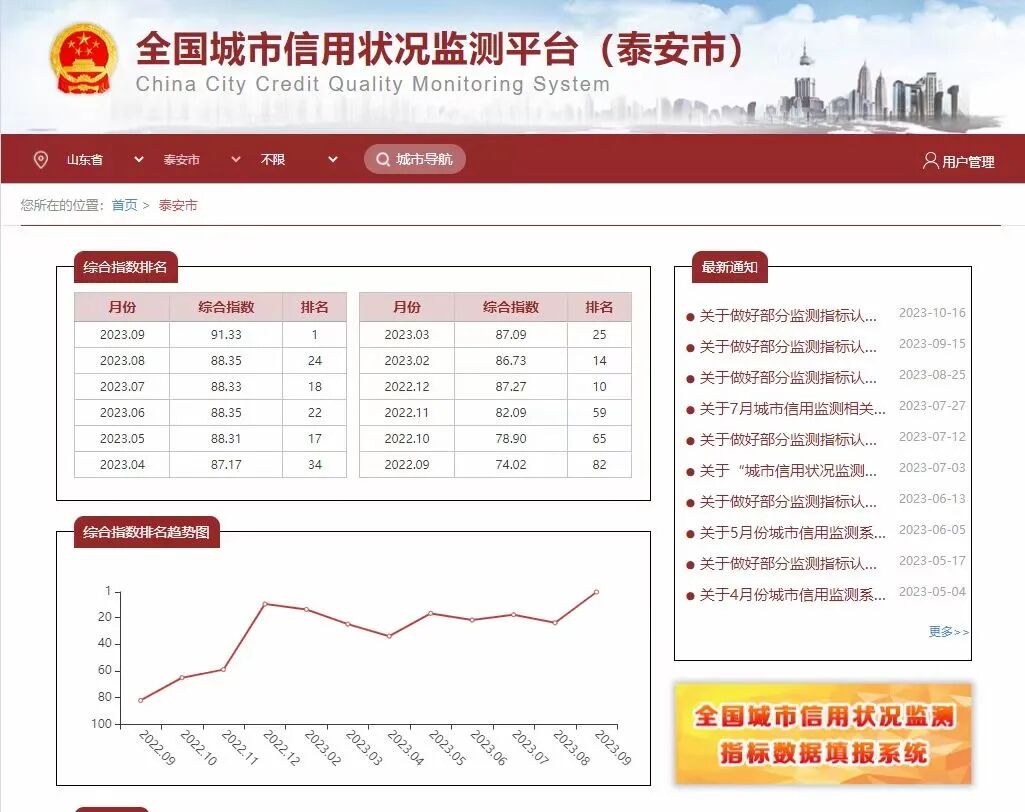The width and height of the screenshot is (1025, 812).
Task: Click the magnifier icon inside 城市导航 search box
Action: tap(383, 158)
